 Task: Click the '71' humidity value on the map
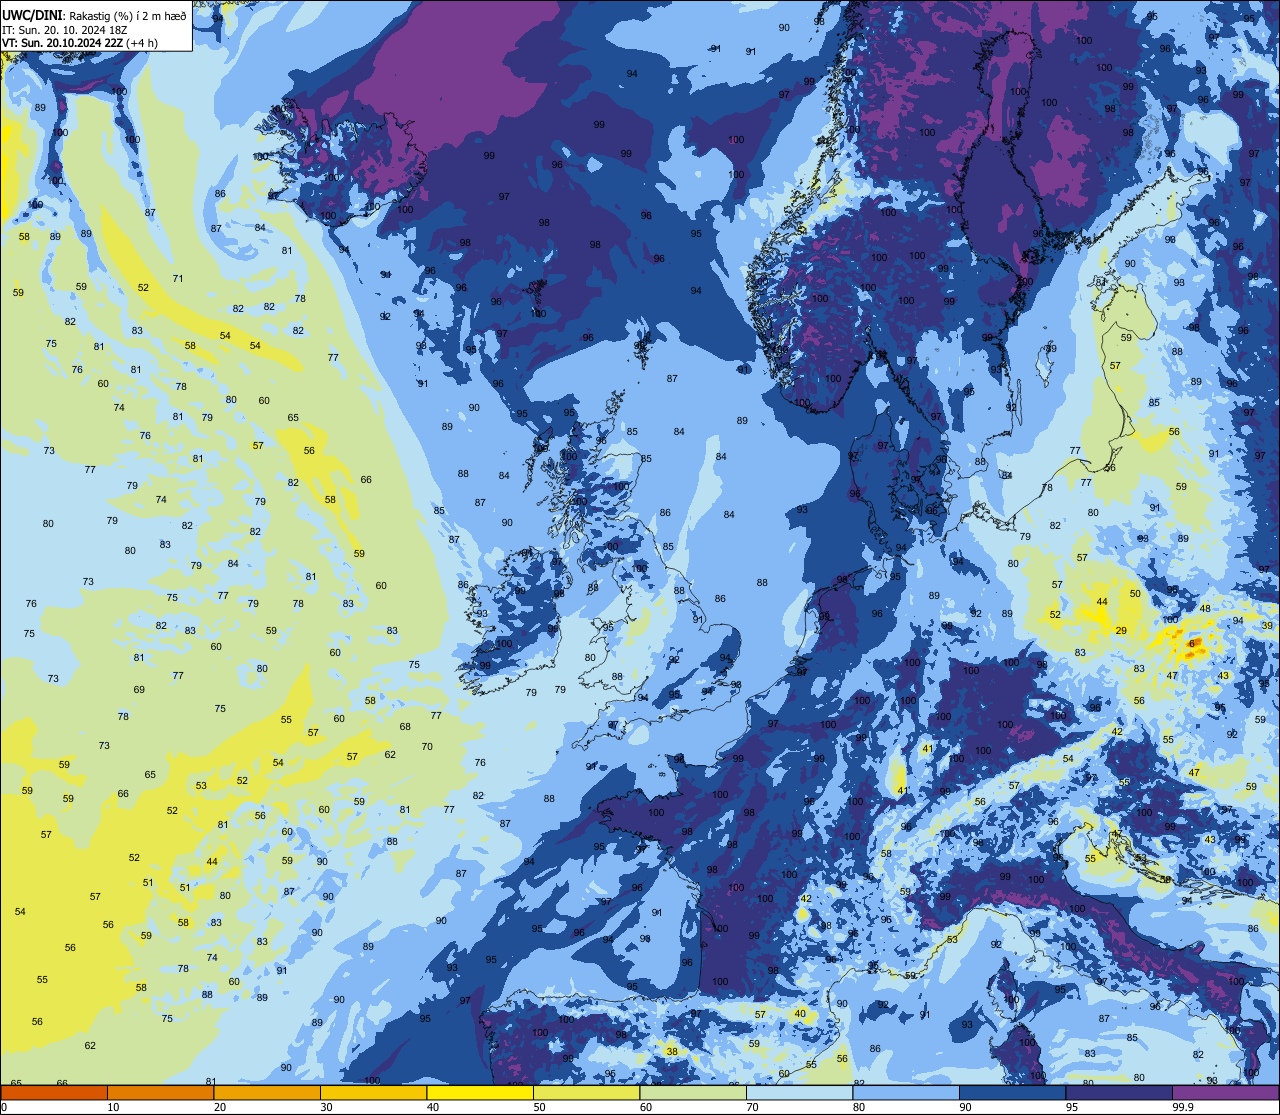178,278
